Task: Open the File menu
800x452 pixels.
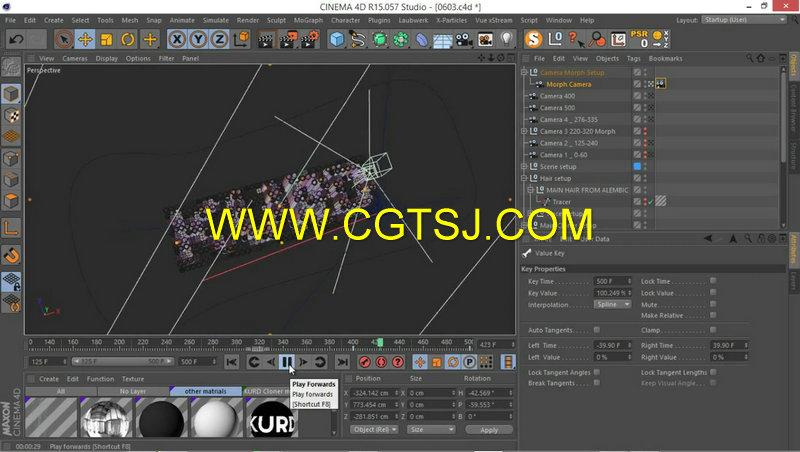Action: [x=10, y=20]
